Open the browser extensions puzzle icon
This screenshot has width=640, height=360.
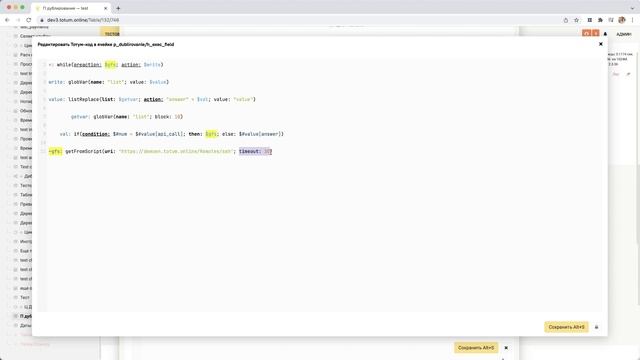600,20
